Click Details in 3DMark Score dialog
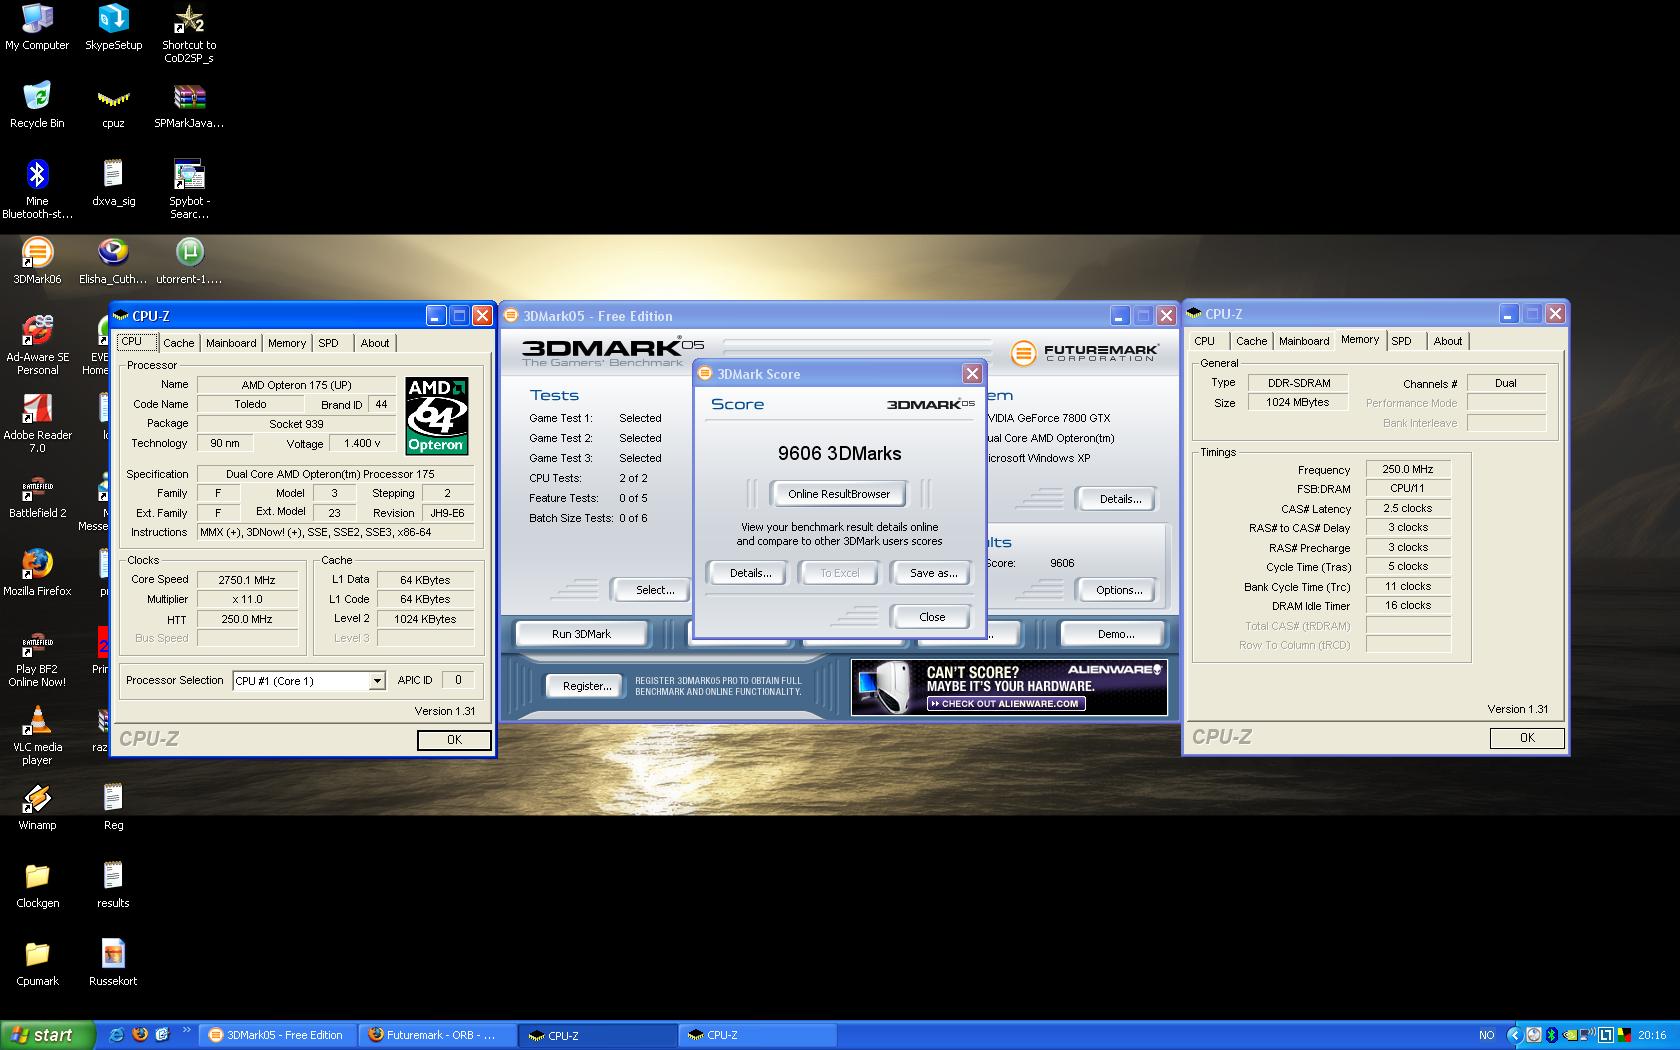Screen dimensions: 1680x1050 pyautogui.click(x=750, y=573)
